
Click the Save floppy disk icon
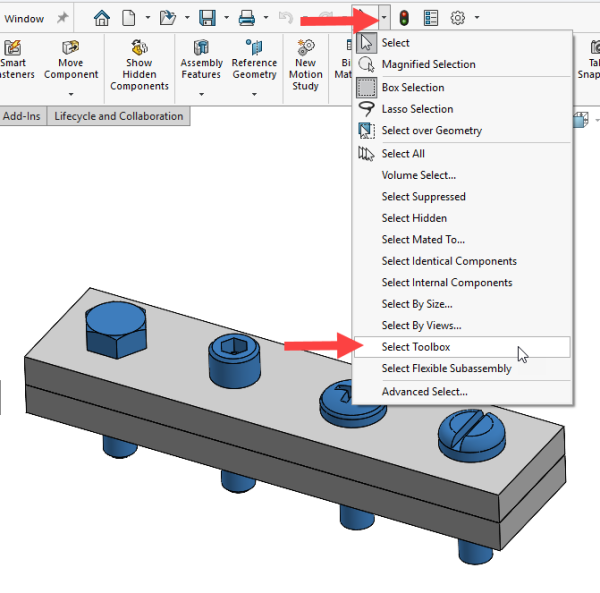(x=207, y=17)
